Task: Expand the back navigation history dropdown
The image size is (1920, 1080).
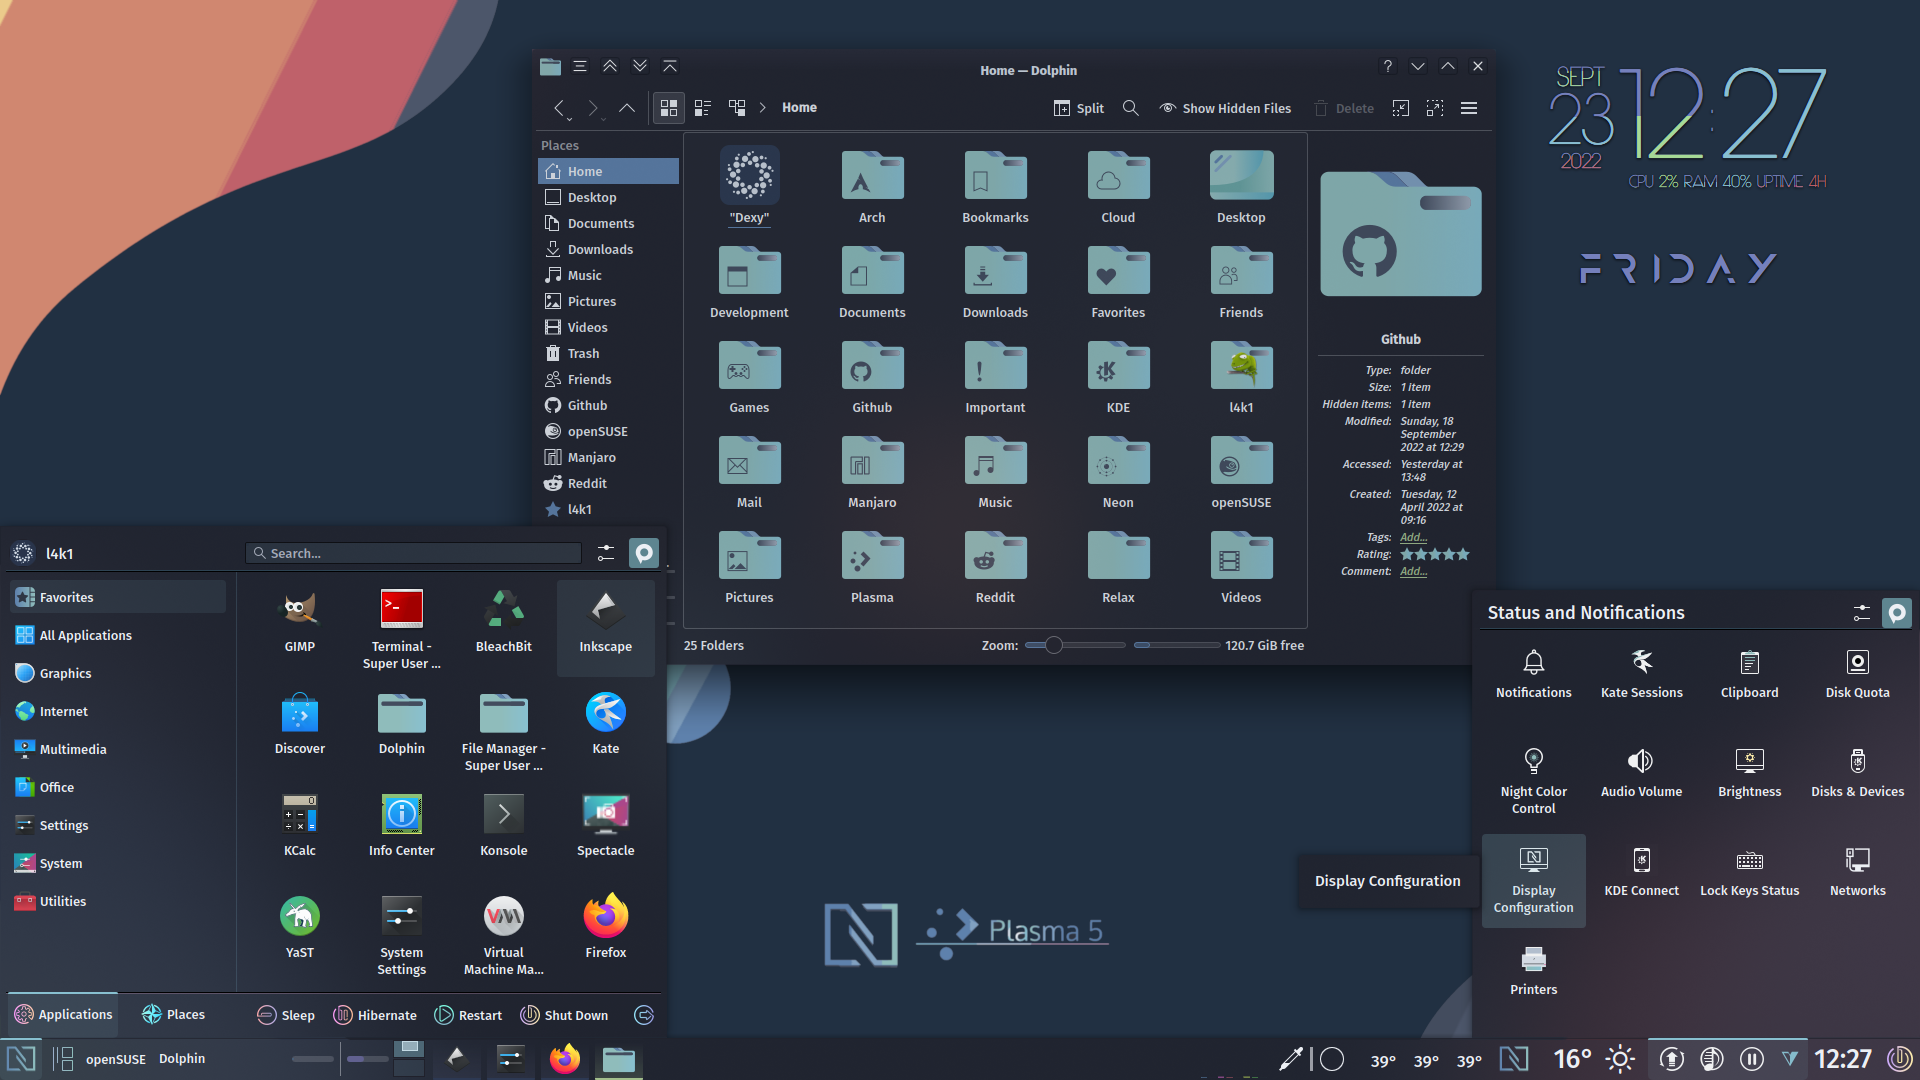Action: point(569,119)
